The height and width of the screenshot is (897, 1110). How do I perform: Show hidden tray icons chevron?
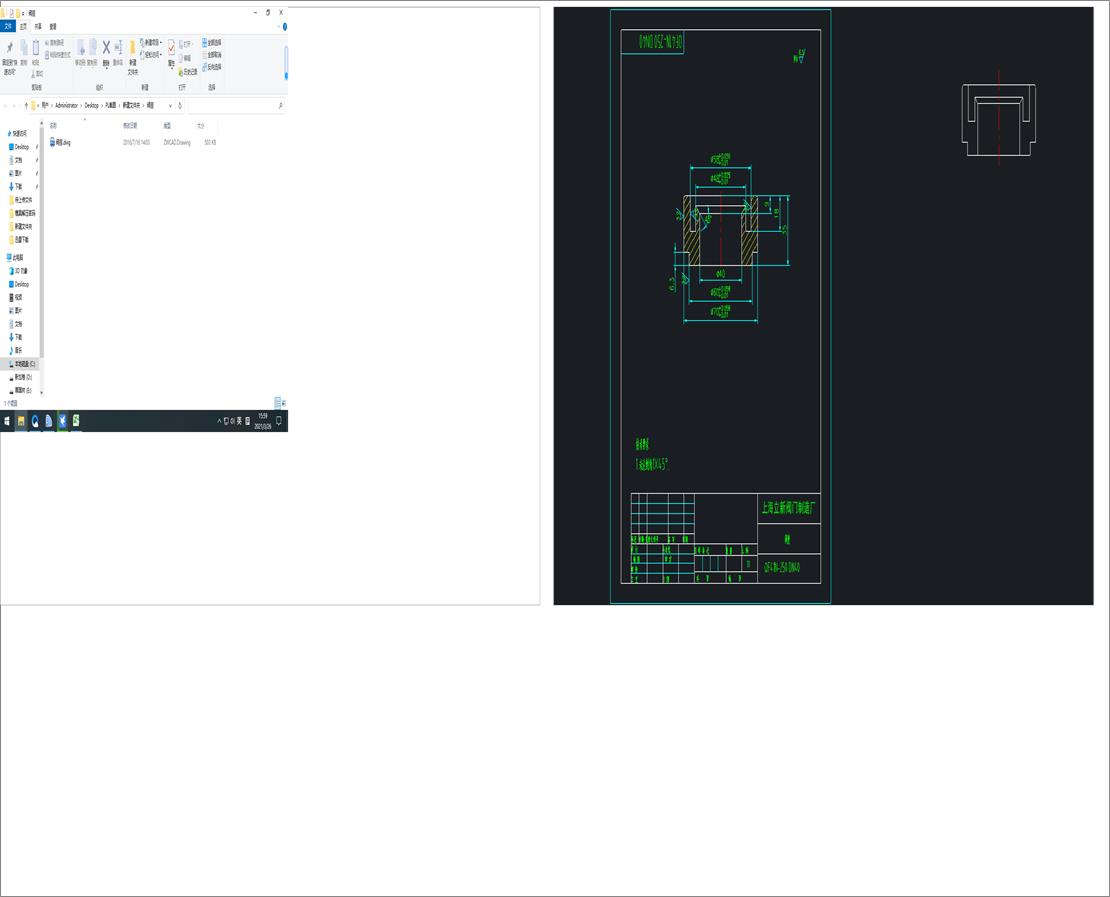click(219, 421)
